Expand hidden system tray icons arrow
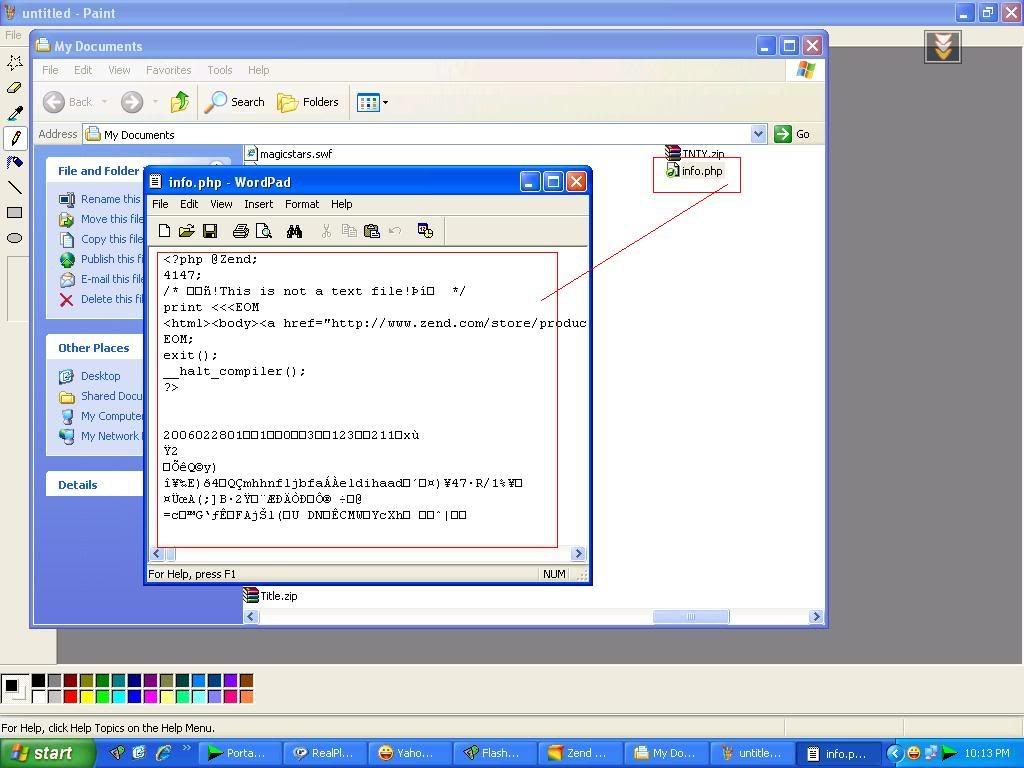This screenshot has height=768, width=1024. click(x=894, y=754)
